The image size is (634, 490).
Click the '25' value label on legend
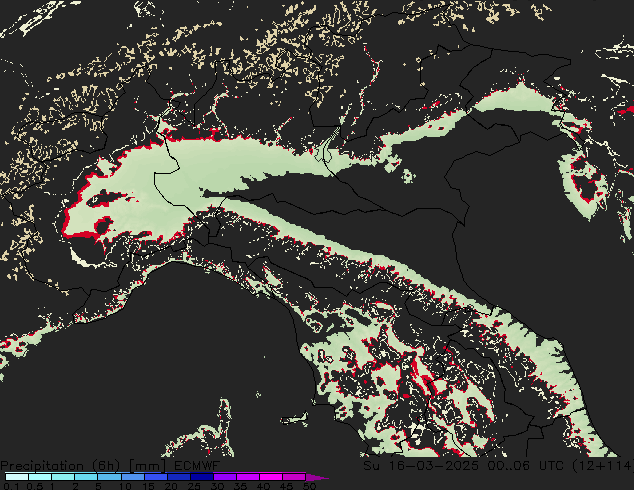(x=194, y=486)
